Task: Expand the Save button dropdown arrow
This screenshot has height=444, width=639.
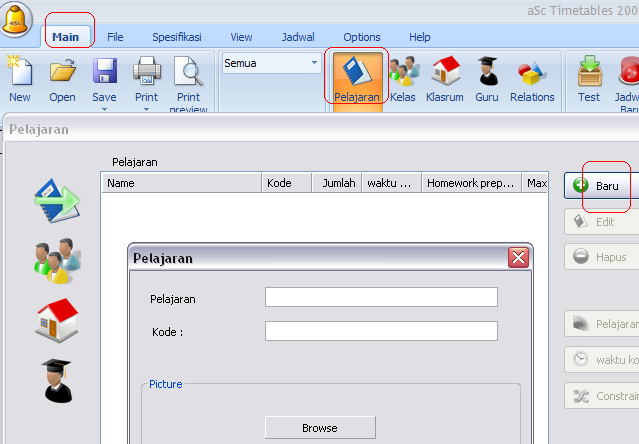Action: click(x=104, y=109)
